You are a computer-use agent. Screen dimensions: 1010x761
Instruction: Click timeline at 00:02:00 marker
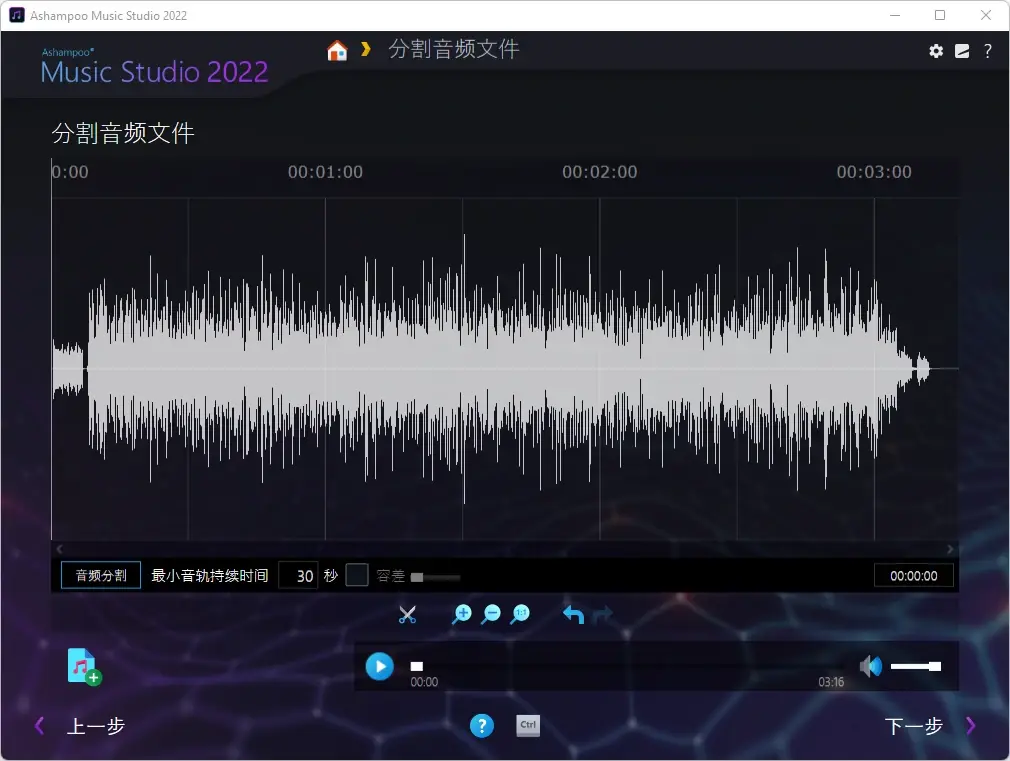(600, 172)
